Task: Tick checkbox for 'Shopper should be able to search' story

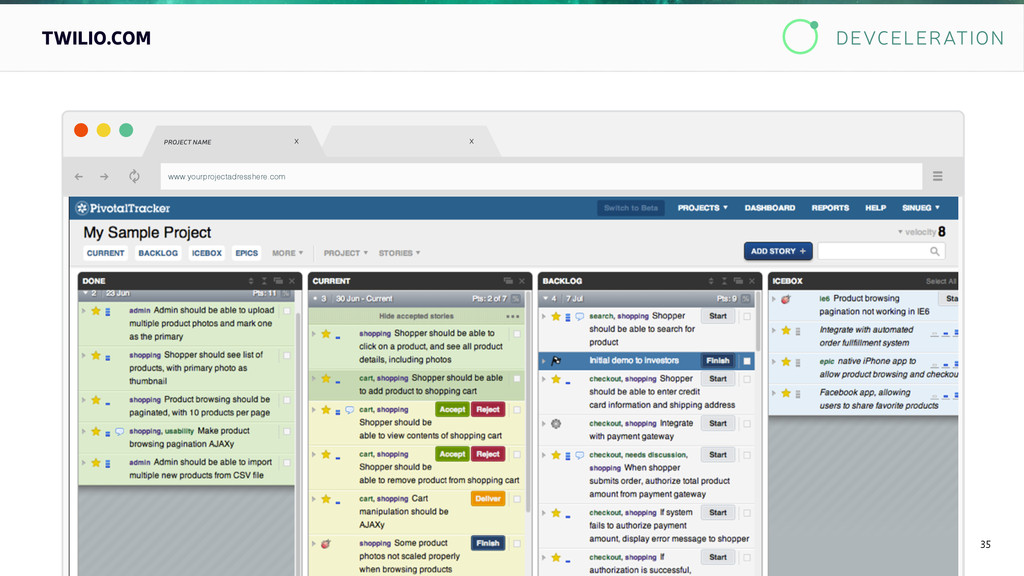Action: 746,316
